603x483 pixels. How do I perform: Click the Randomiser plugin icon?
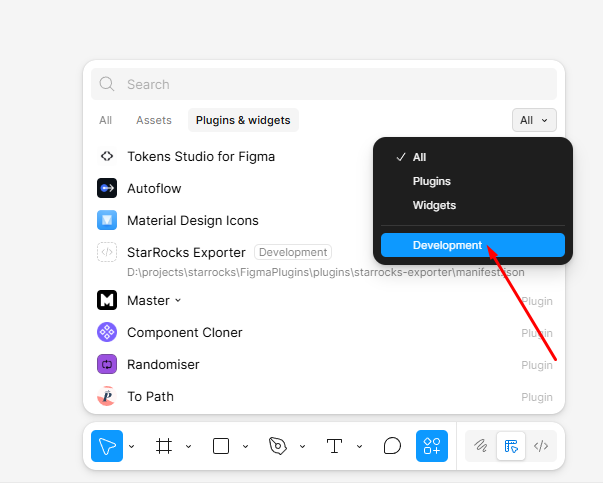107,364
